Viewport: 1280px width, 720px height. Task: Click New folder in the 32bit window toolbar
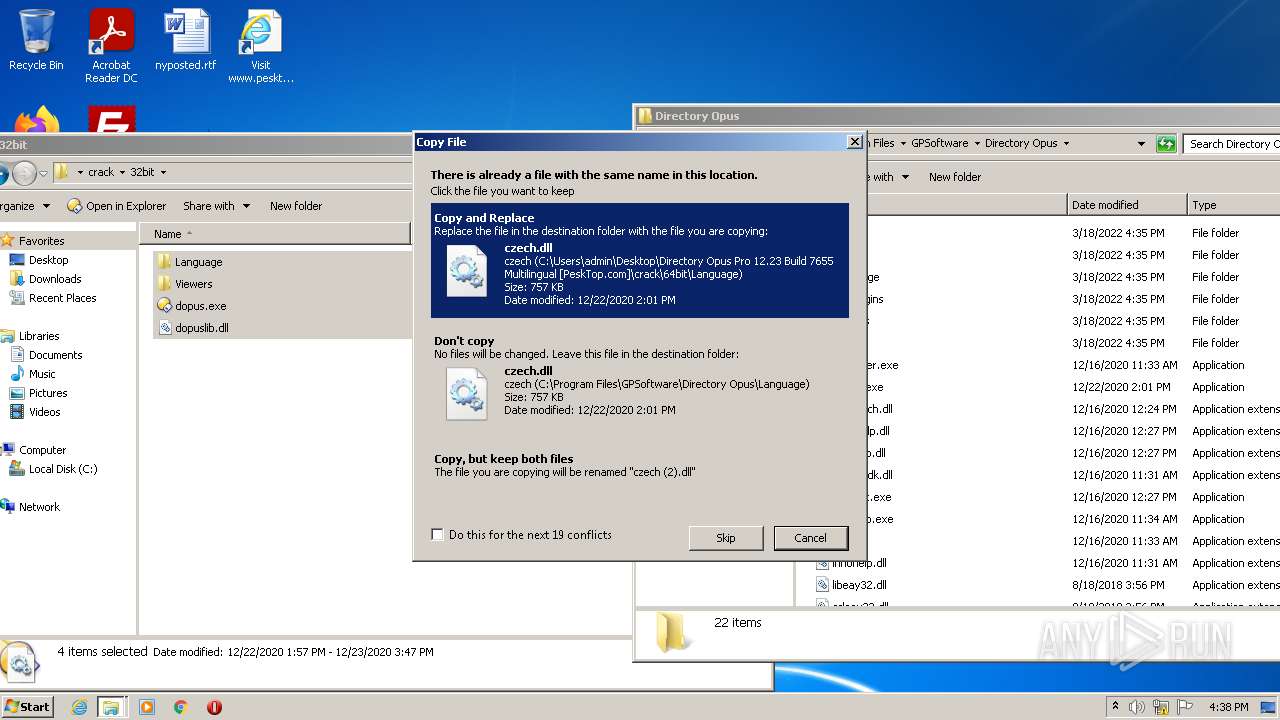pos(296,206)
